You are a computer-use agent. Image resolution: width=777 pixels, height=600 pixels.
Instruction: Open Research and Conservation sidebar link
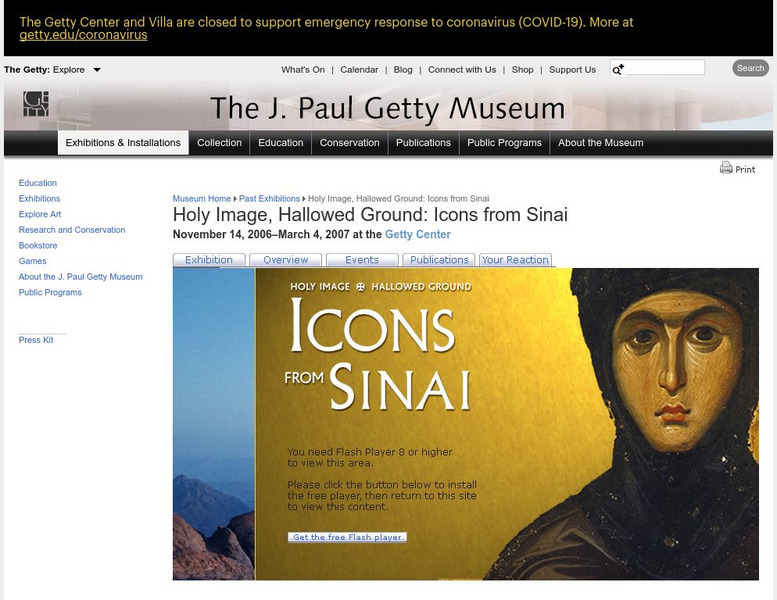click(x=72, y=230)
